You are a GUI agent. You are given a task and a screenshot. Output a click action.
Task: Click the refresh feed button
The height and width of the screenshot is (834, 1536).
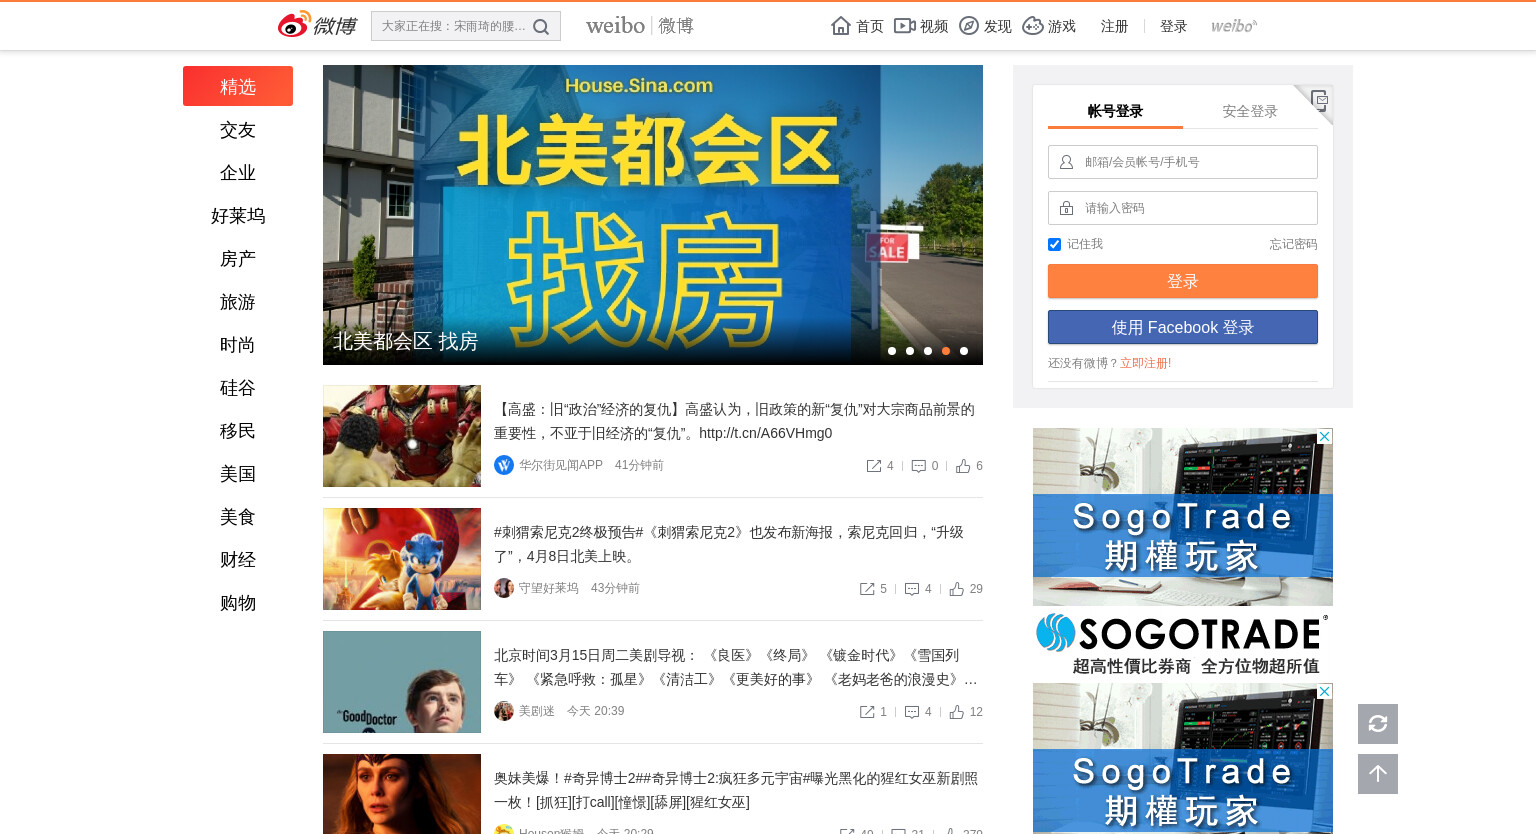coord(1378,724)
